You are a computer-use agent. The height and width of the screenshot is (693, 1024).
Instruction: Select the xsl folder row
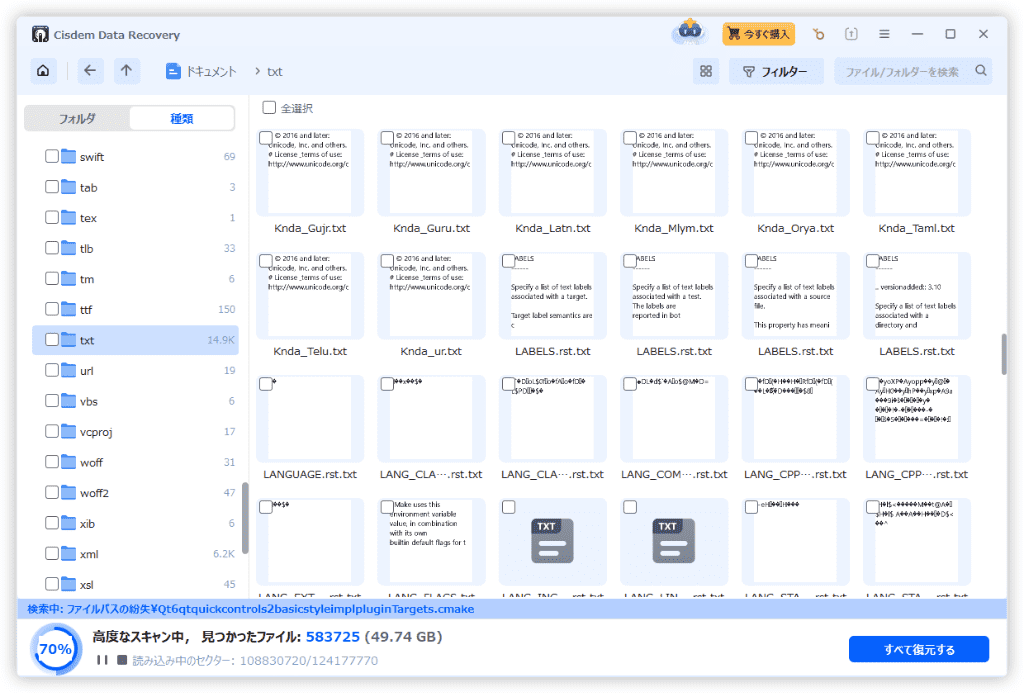[135, 584]
